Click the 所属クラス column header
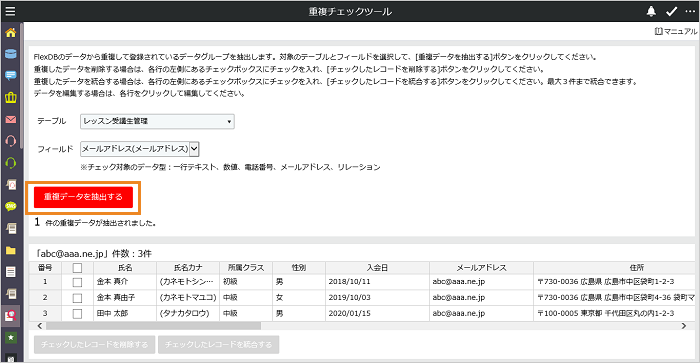Viewport: 700px width, 363px height. coord(246,267)
